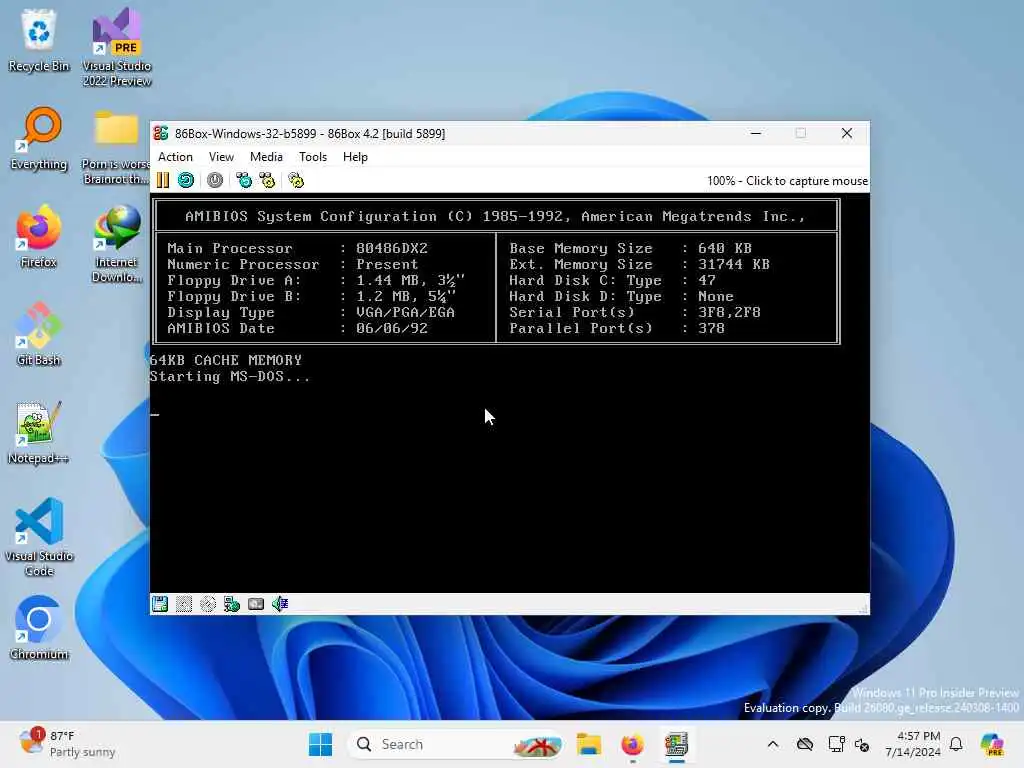
Task: Open the Action menu
Action: coord(175,157)
